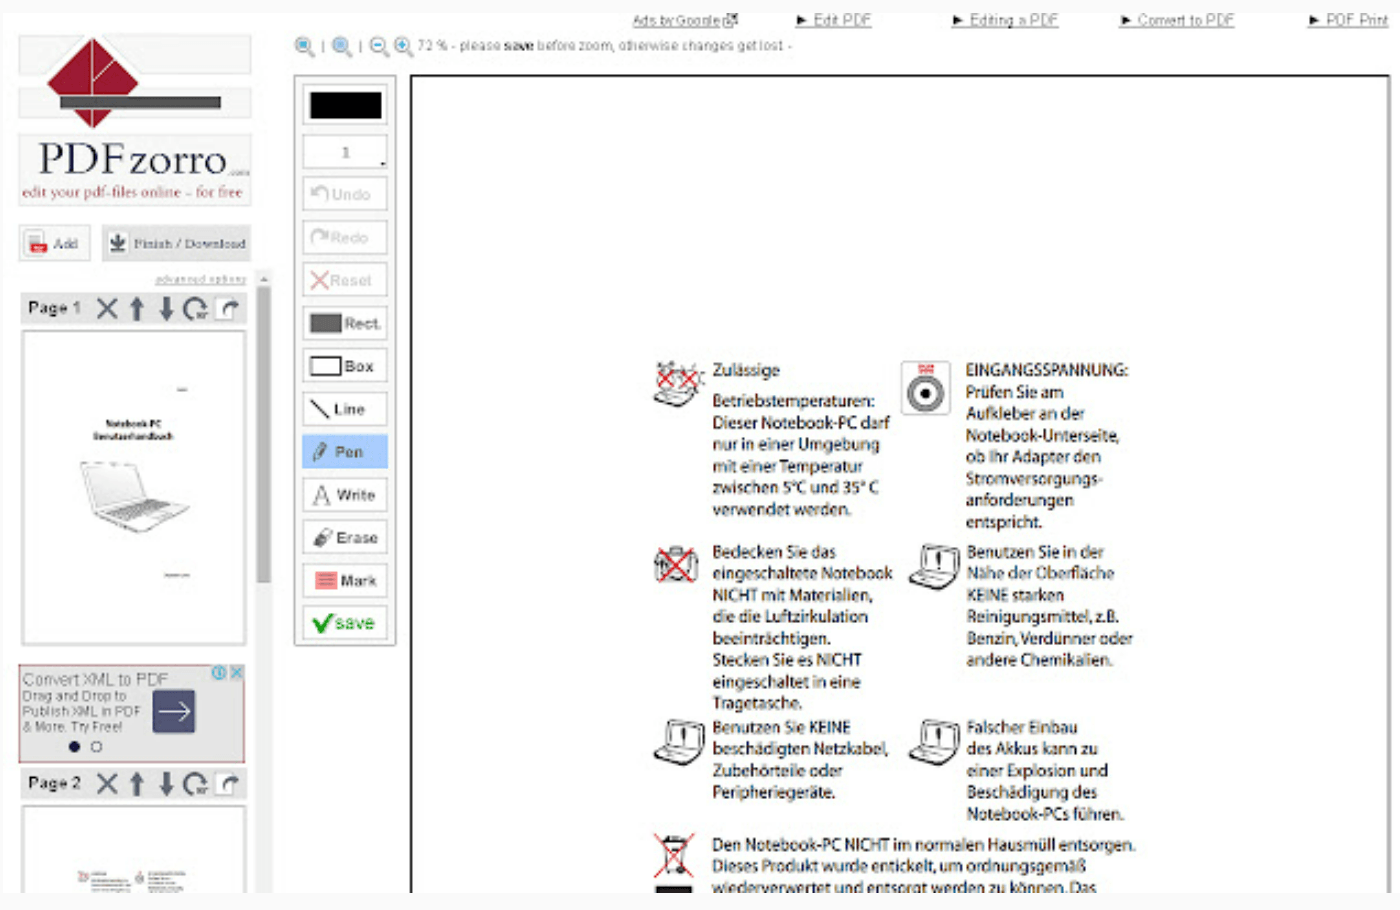Move Page 2 down with arrow
Screen dimensions: 1400x910
[x=166, y=783]
